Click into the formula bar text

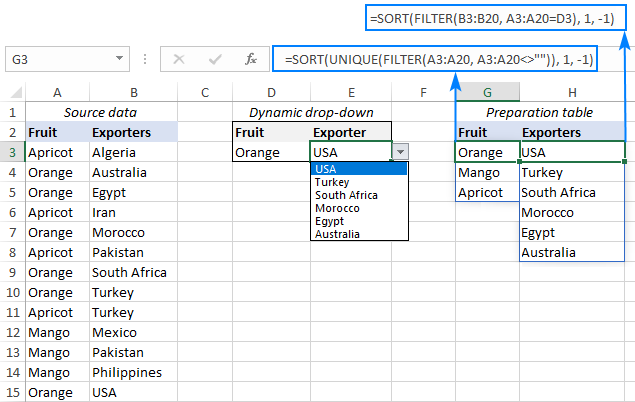coord(438,59)
